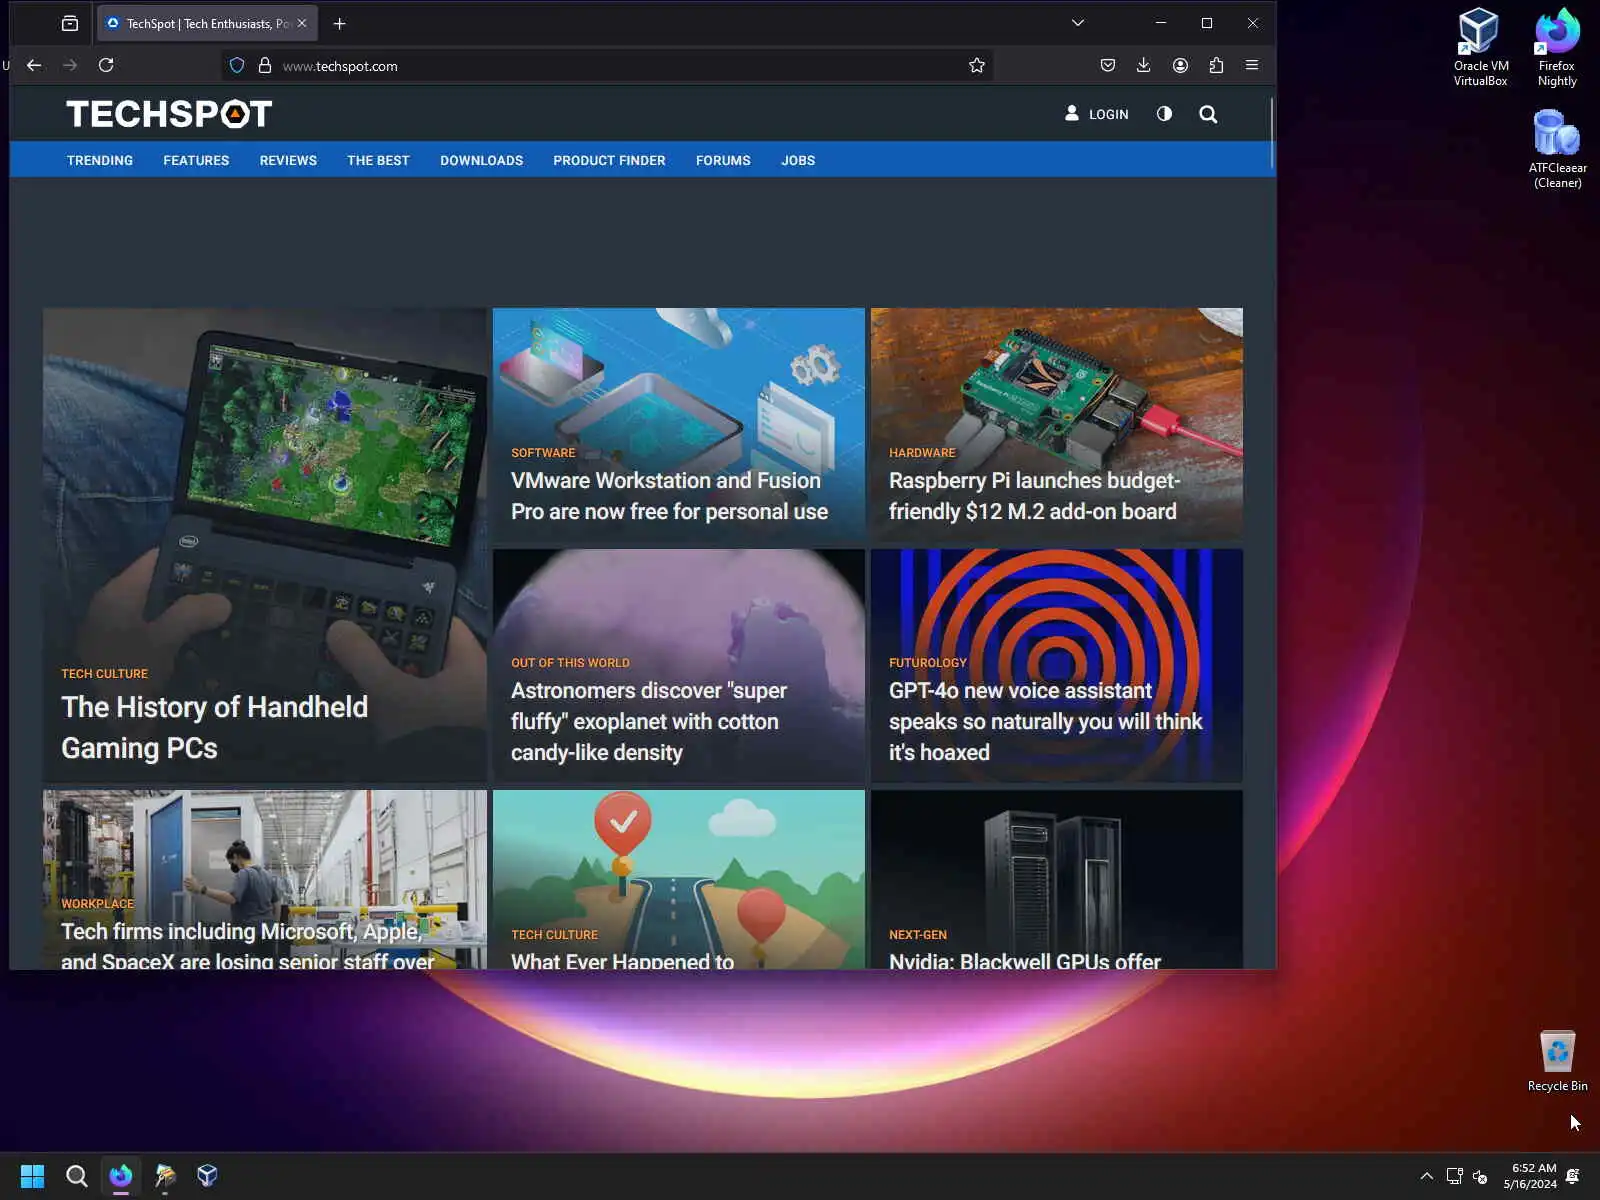Open the Raspberry Pi M.2 add-on article
The width and height of the screenshot is (1600, 1200).
coord(1034,496)
